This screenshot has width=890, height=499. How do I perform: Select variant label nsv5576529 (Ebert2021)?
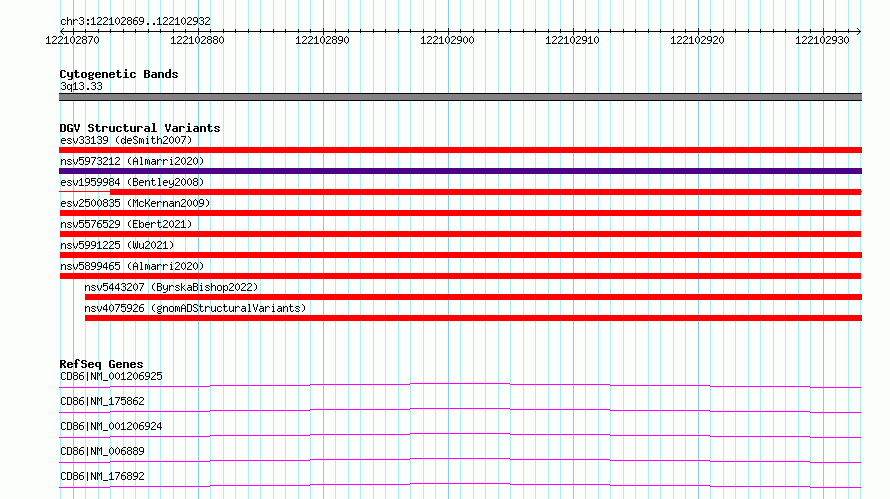pyautogui.click(x=126, y=224)
